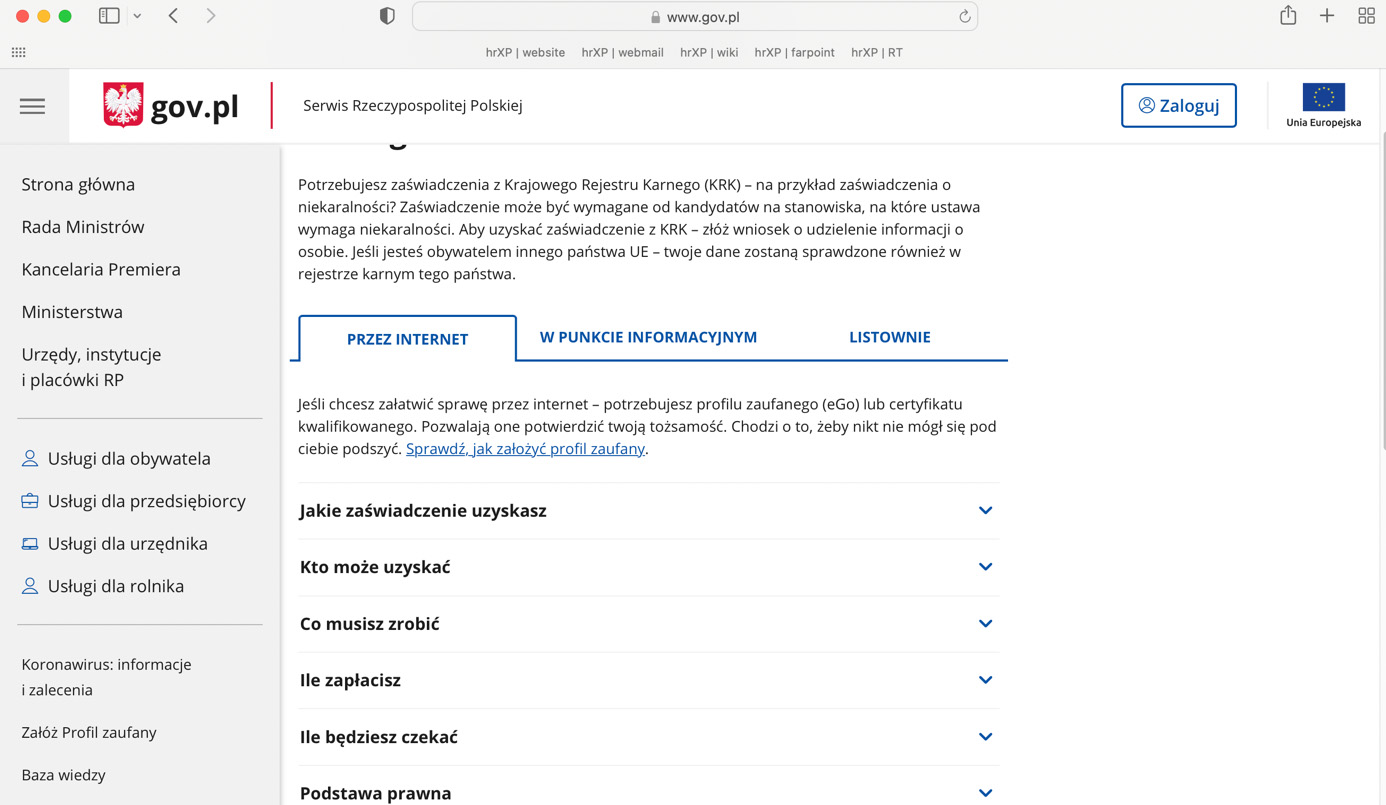Show the tab overview grid icon
The image size is (1386, 805).
tap(1366, 16)
